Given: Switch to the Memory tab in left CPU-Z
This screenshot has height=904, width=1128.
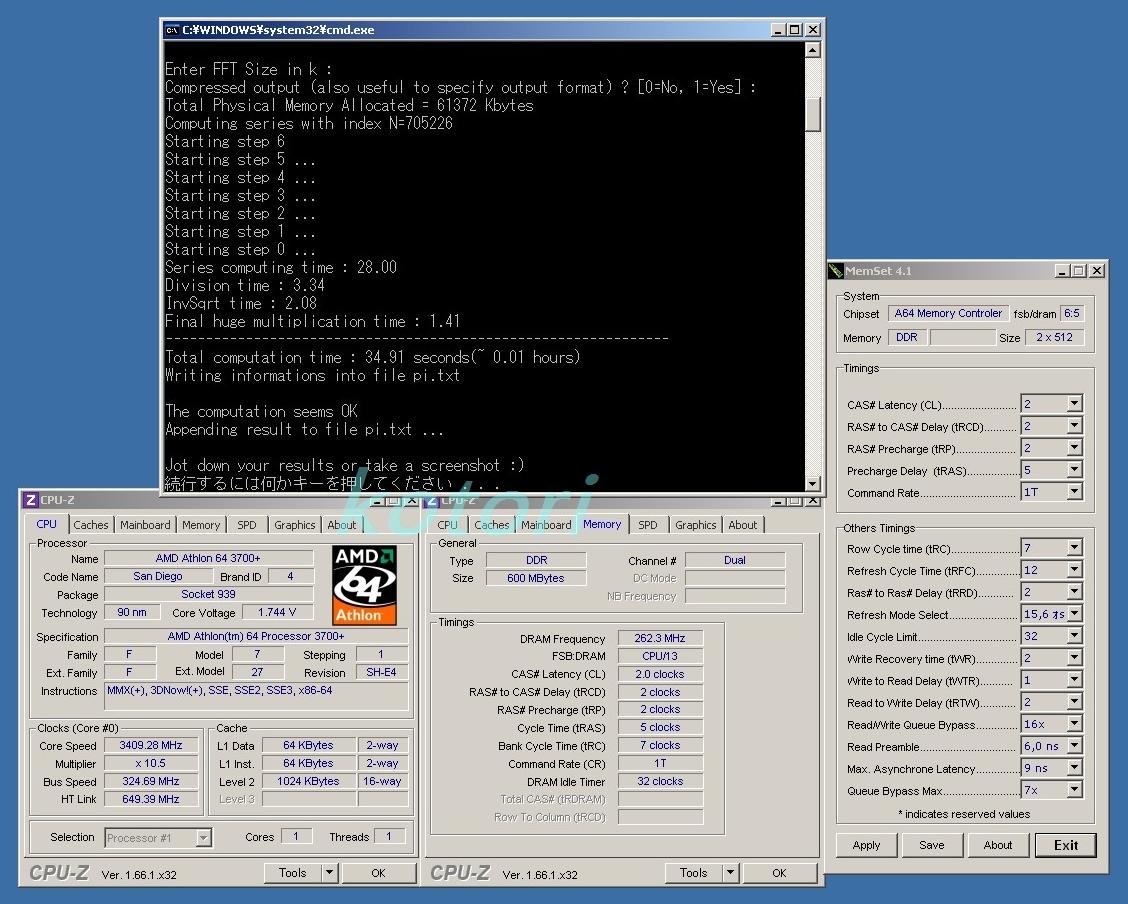Looking at the screenshot, I should (x=201, y=525).
